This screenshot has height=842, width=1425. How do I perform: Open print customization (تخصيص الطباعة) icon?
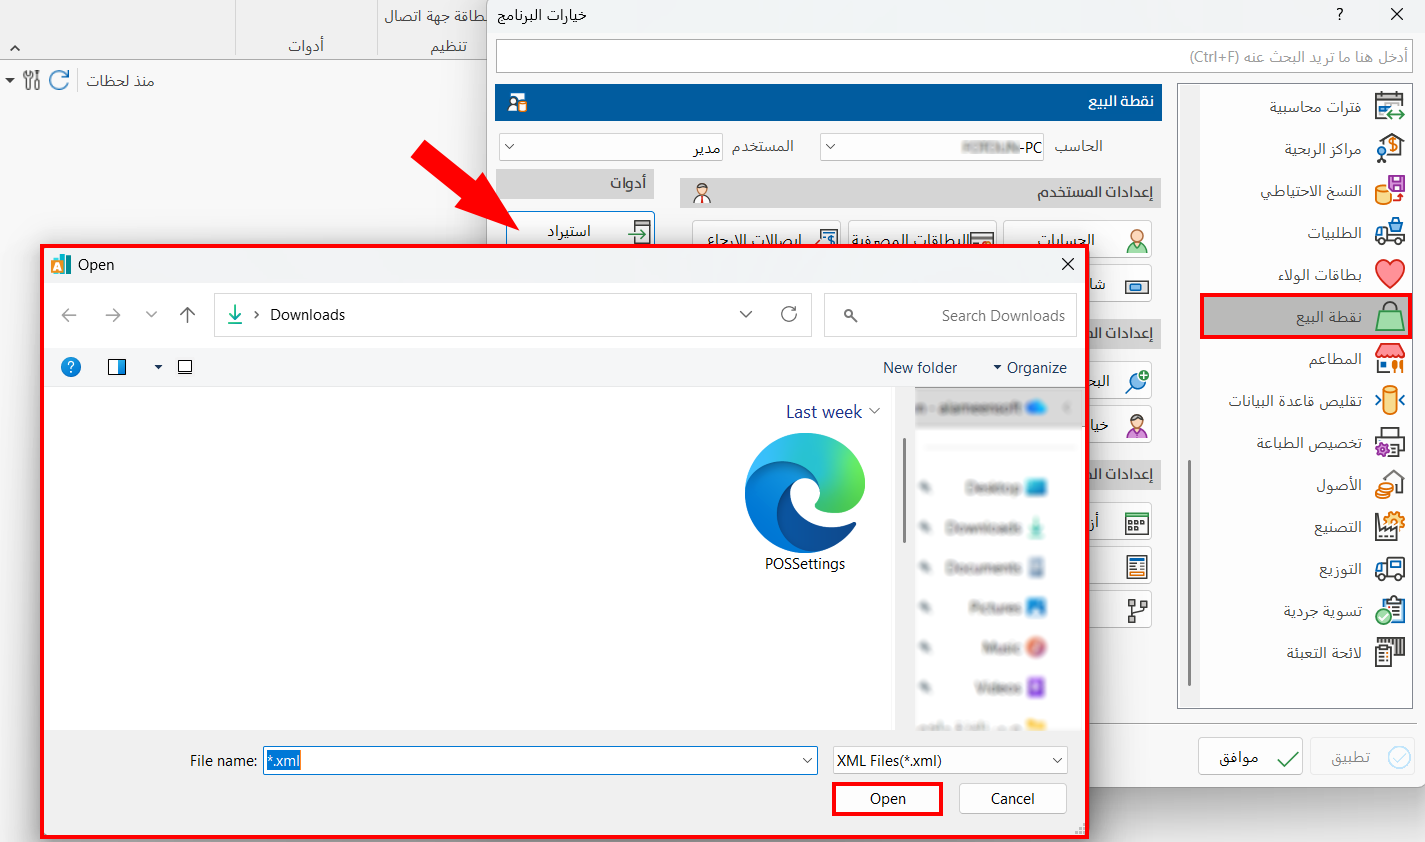coord(1389,442)
